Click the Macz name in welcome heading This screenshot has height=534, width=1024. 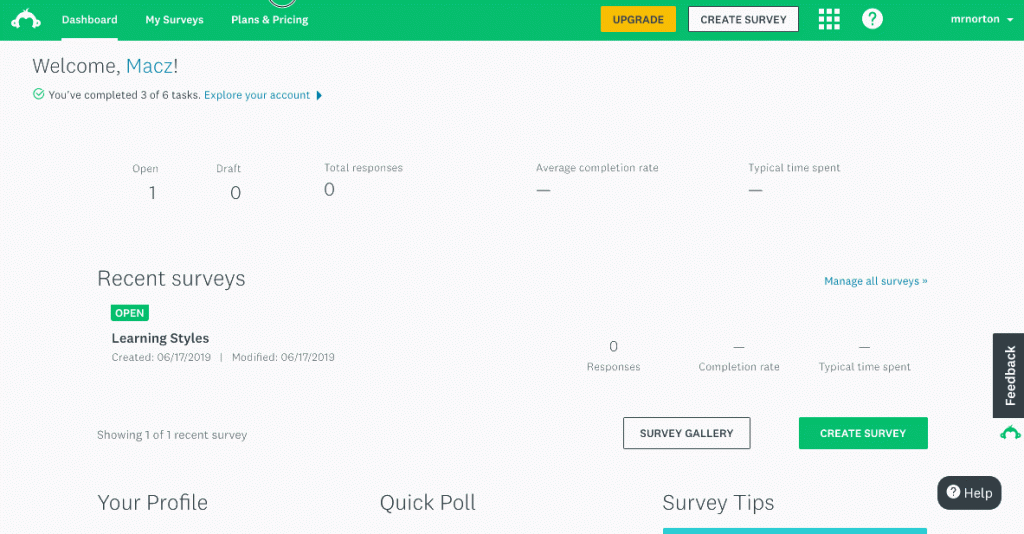tap(149, 66)
